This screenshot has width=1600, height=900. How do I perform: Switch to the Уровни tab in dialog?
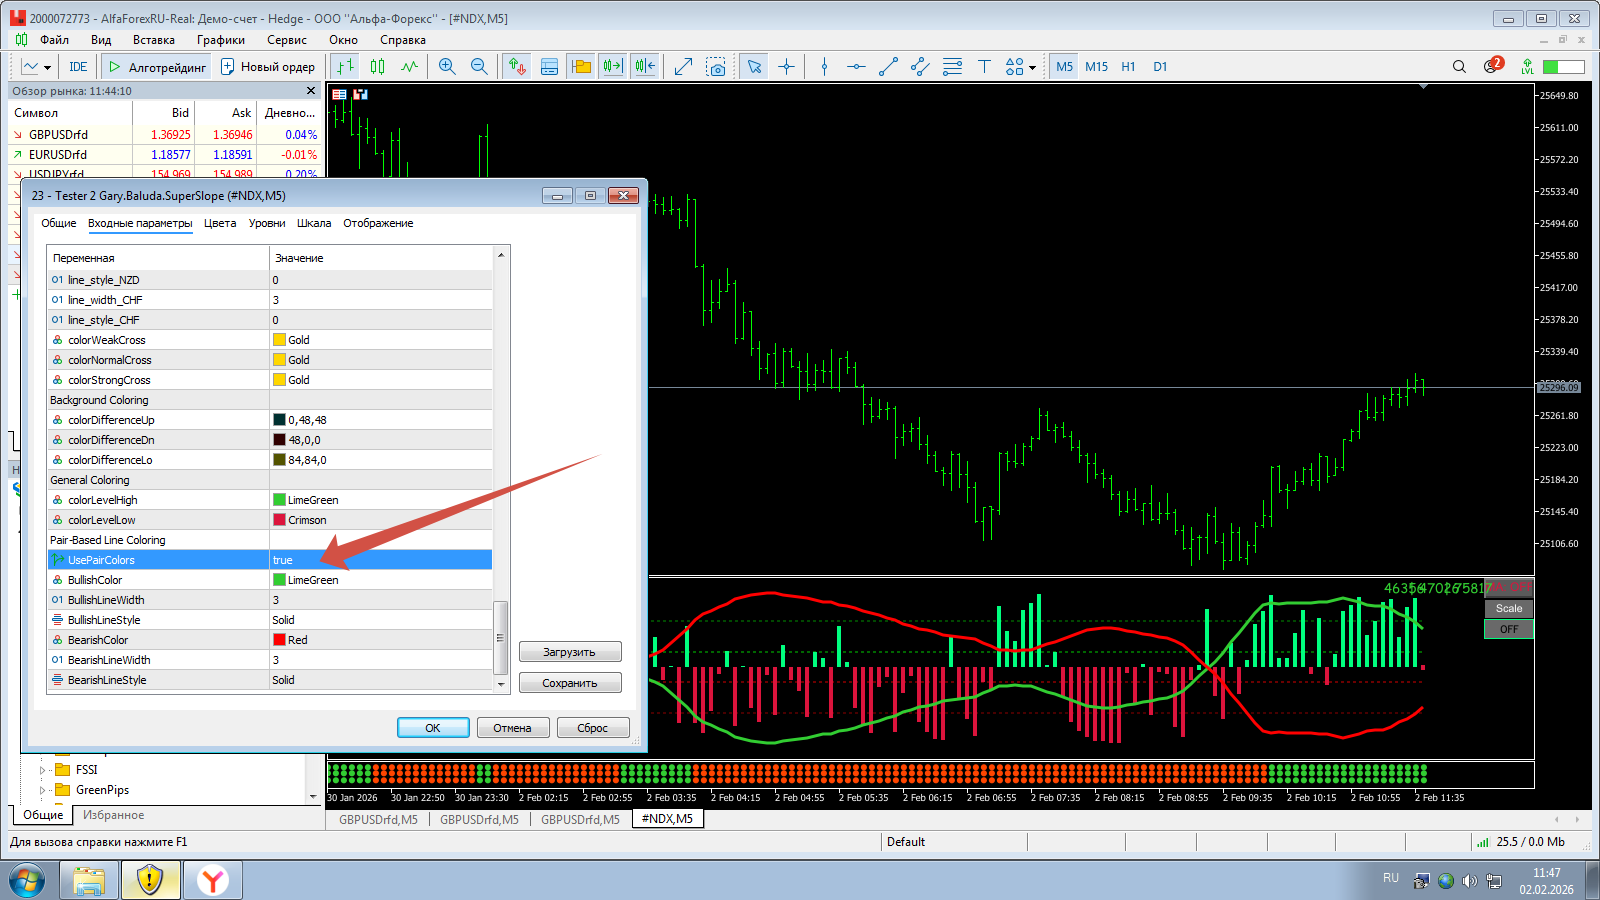(267, 223)
